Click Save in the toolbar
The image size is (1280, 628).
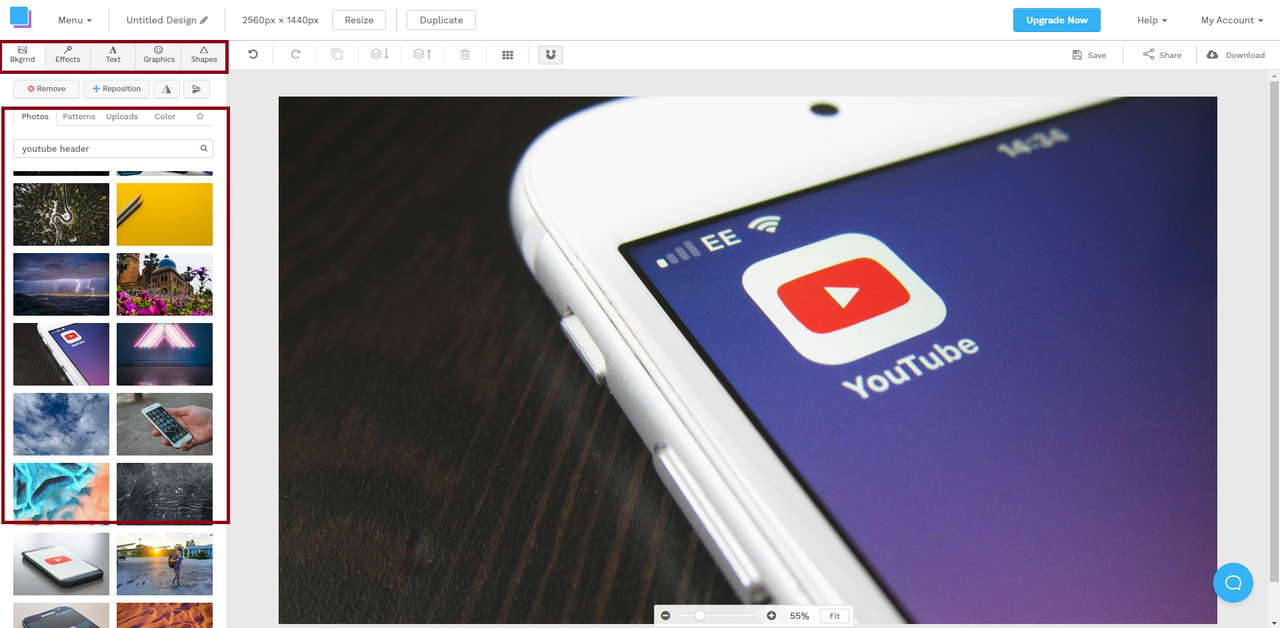pos(1089,55)
